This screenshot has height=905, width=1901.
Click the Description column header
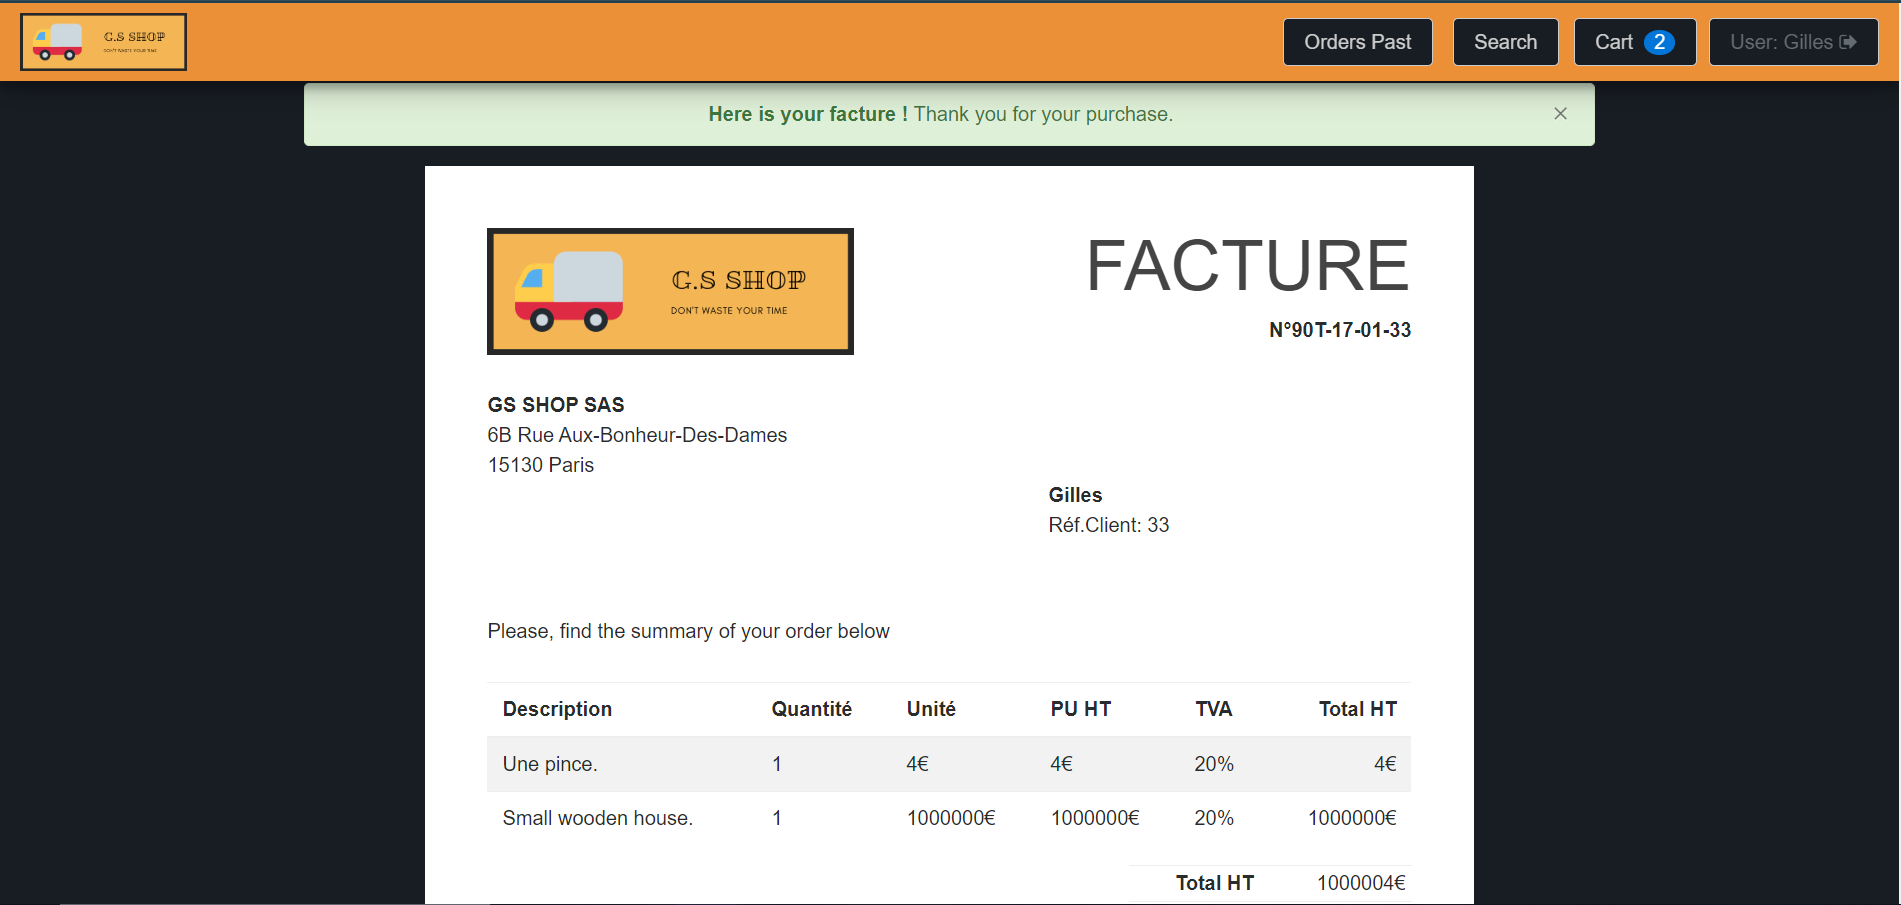(x=557, y=709)
